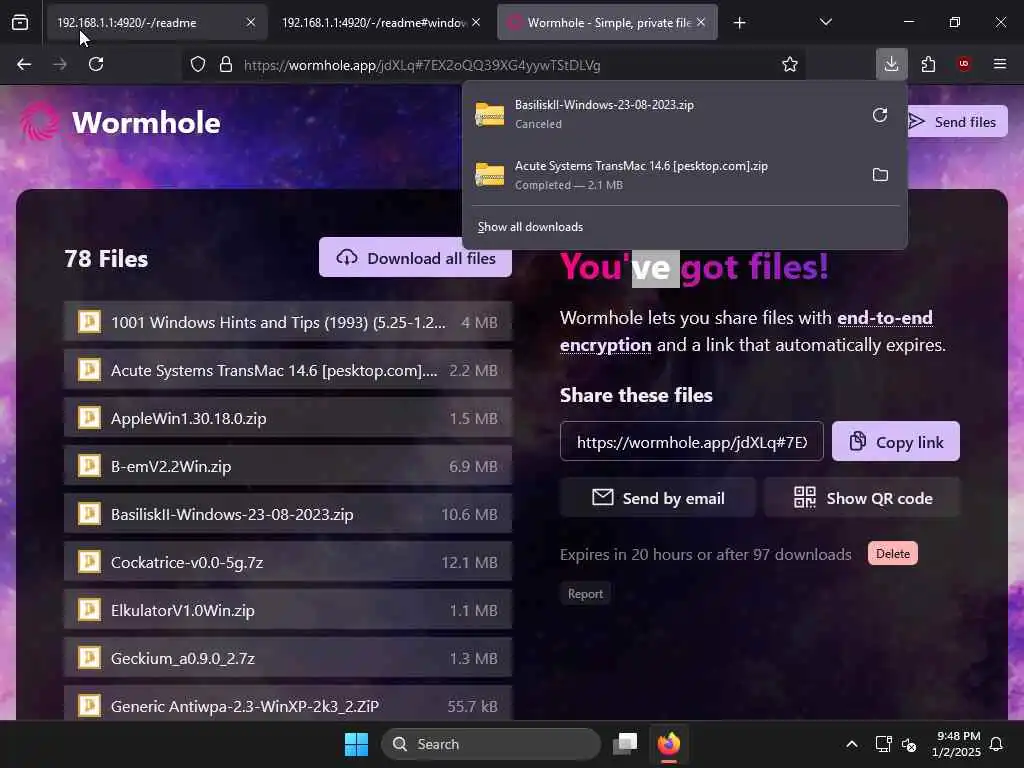This screenshot has width=1024, height=768.
Task: Select the Wormhole tab
Action: coord(607,22)
